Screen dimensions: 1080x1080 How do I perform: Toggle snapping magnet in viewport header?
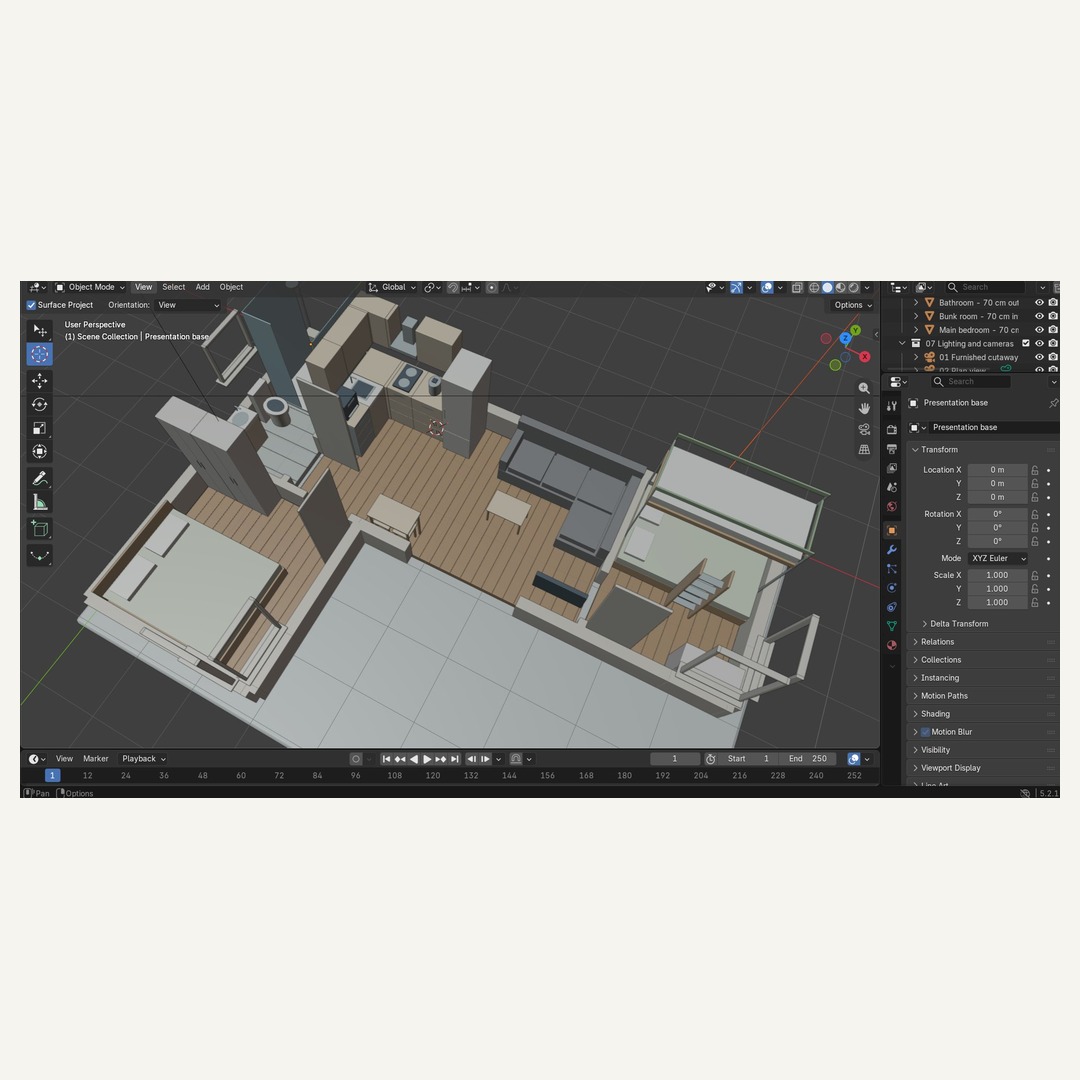click(453, 287)
